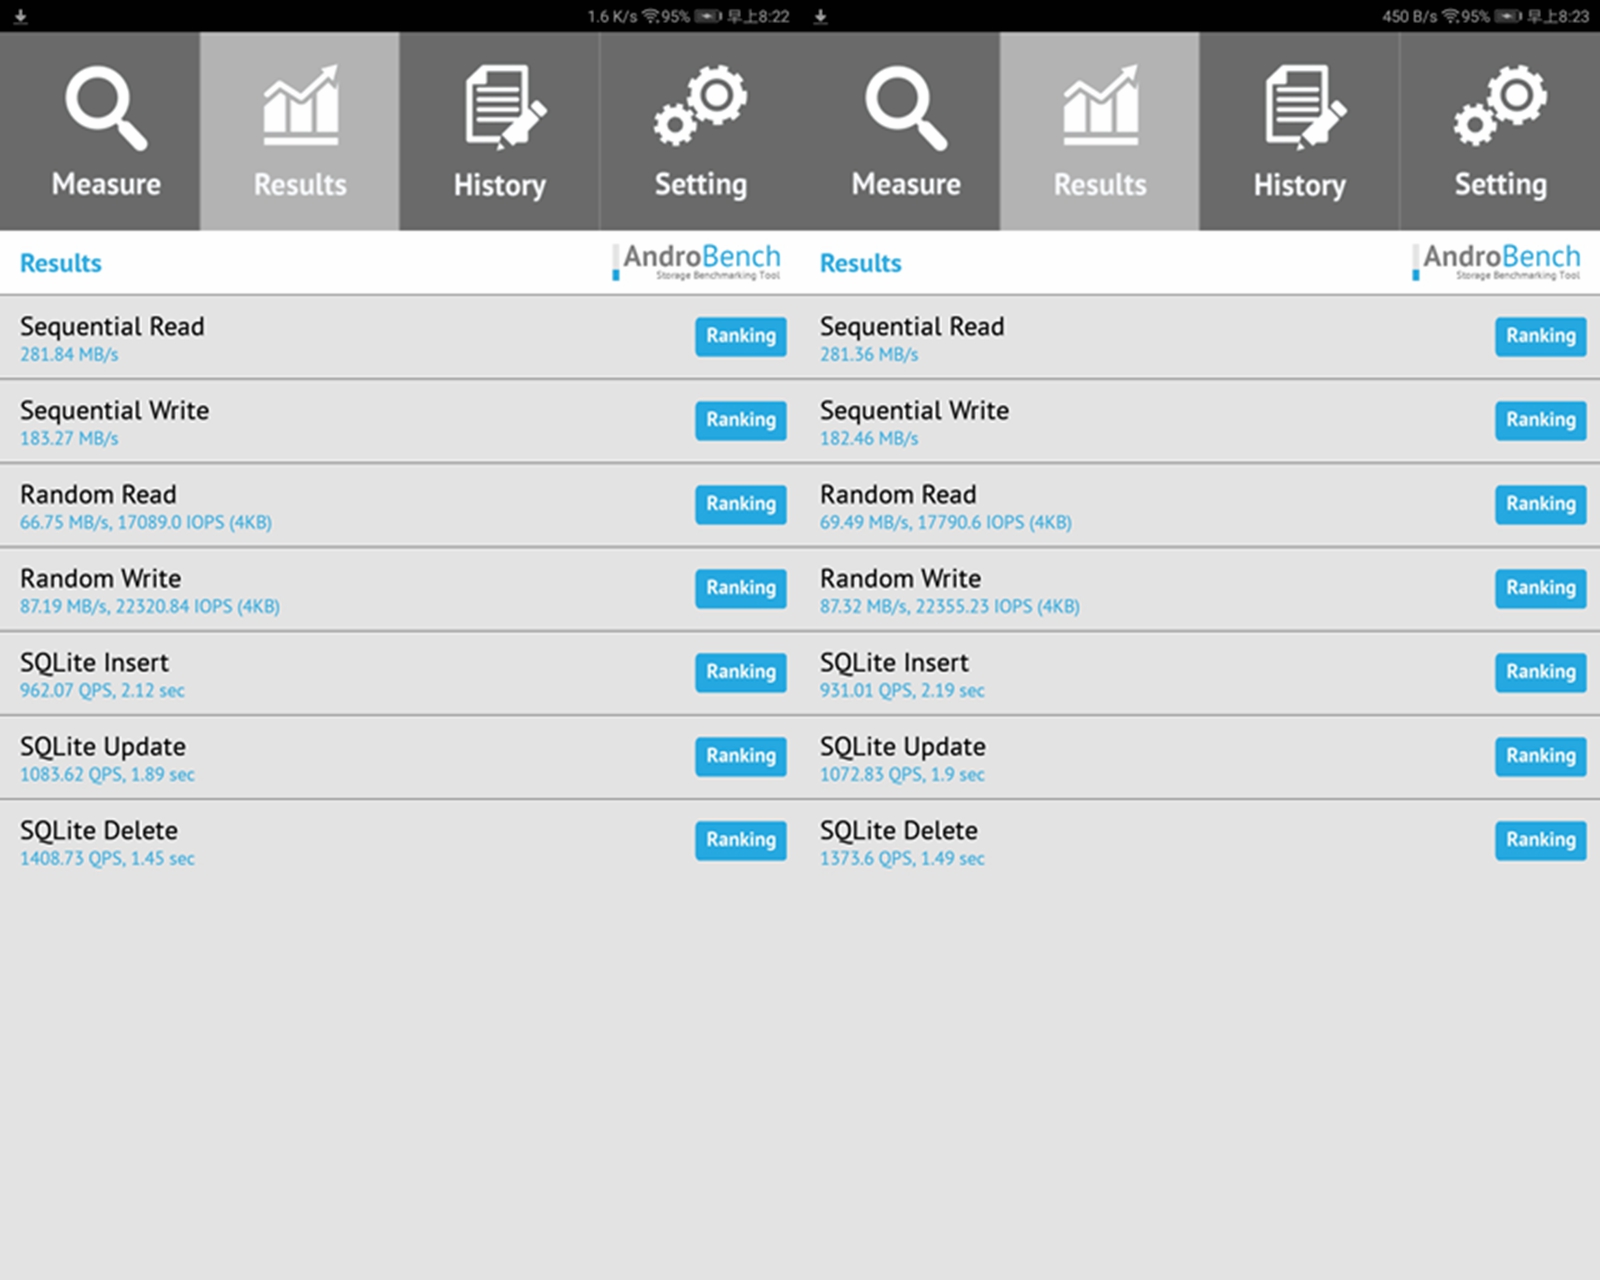This screenshot has width=1600, height=1280.
Task: Tap the Measure magnifier icon in left screenshot
Action: coord(106,108)
